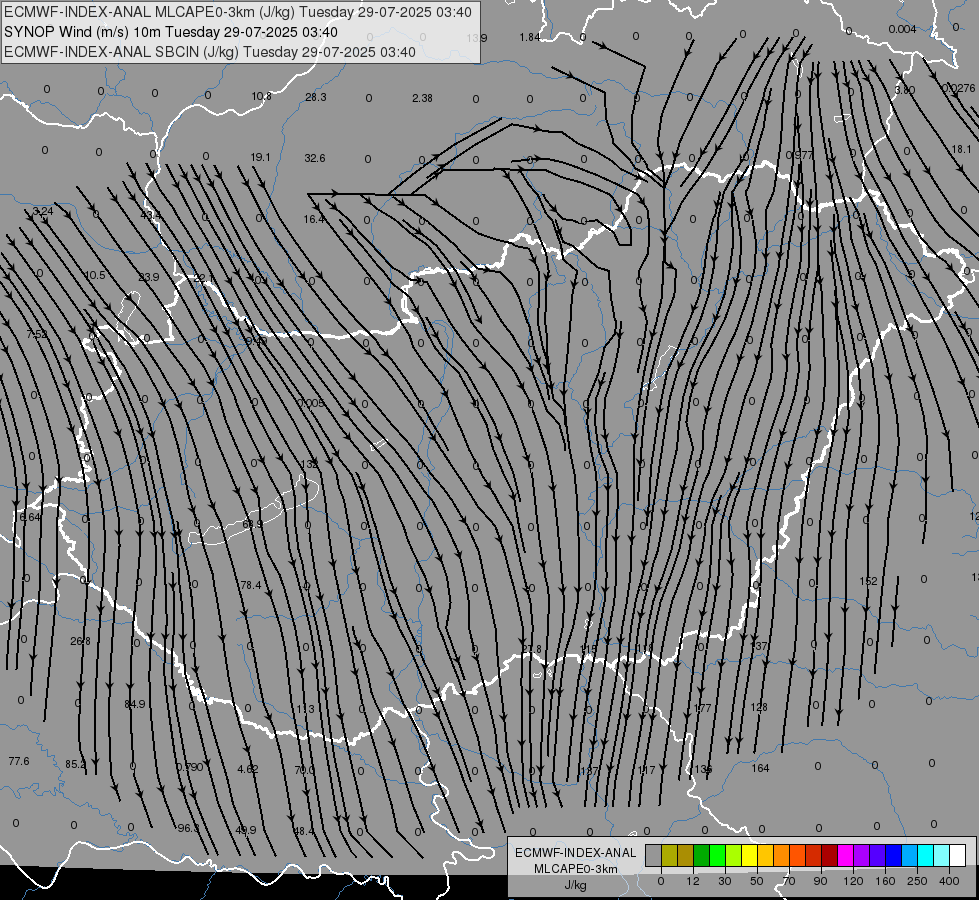The height and width of the screenshot is (900, 979).
Task: Click the J/kg unit label in legend
Action: pos(575,885)
